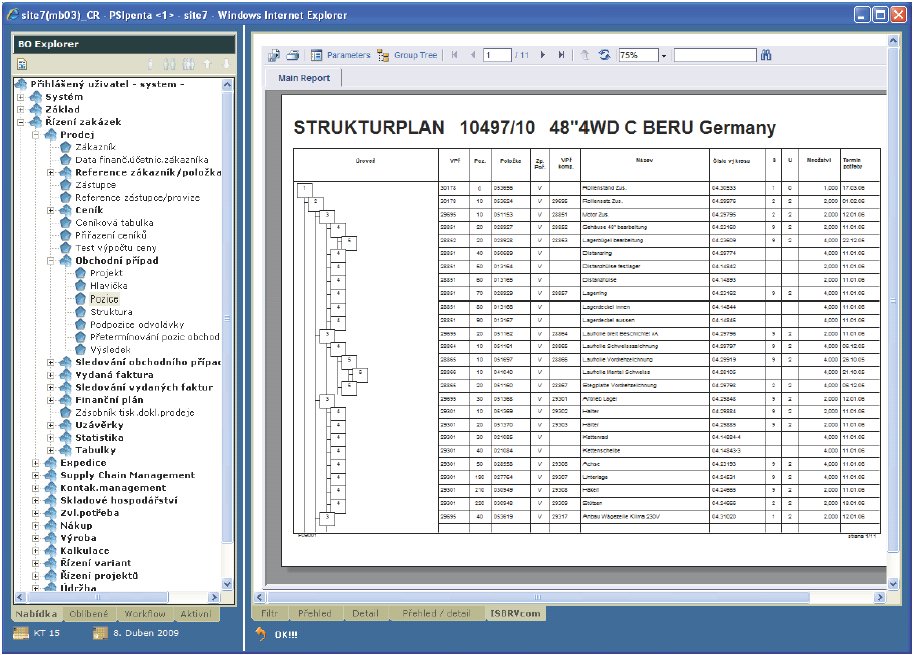This screenshot has width=913, height=655.
Task: Switch to the Přehled tab
Action: tap(314, 614)
